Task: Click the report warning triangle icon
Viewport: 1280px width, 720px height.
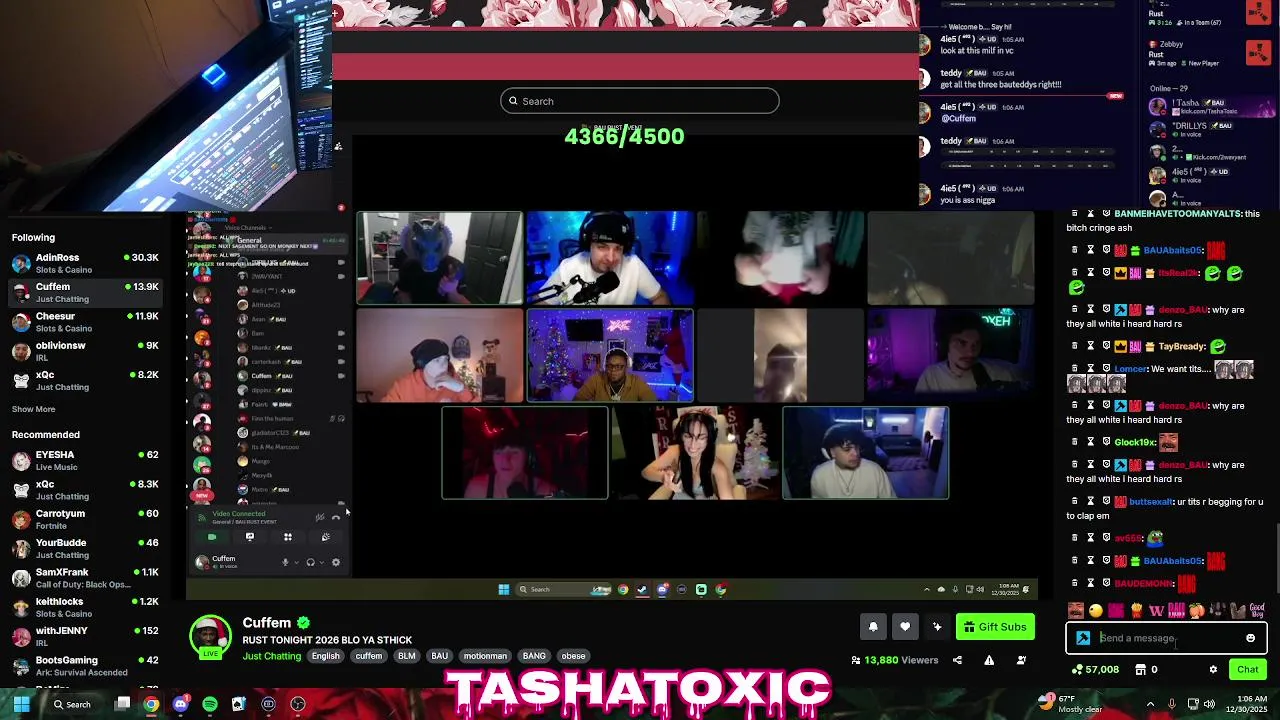Action: [x=989, y=660]
